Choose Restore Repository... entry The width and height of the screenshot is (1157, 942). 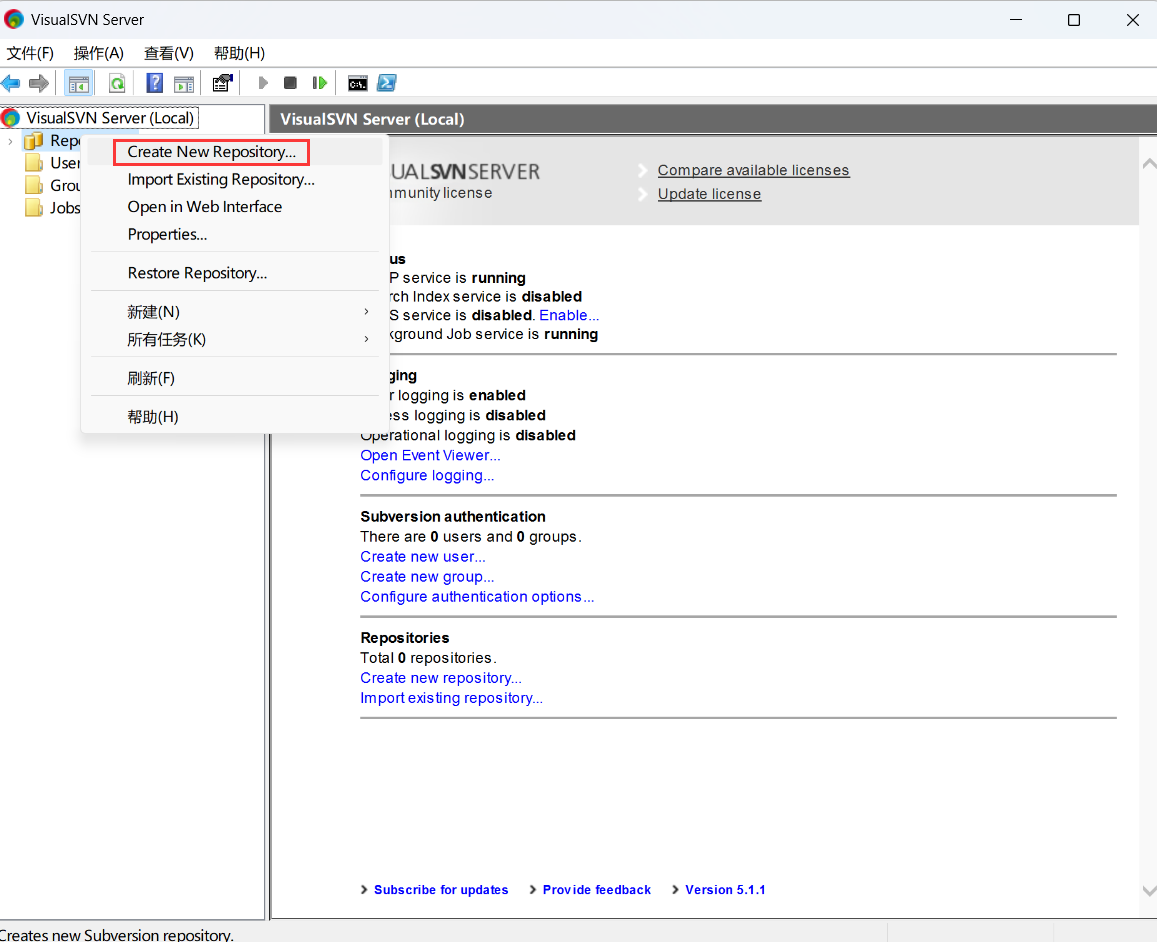pos(235,273)
